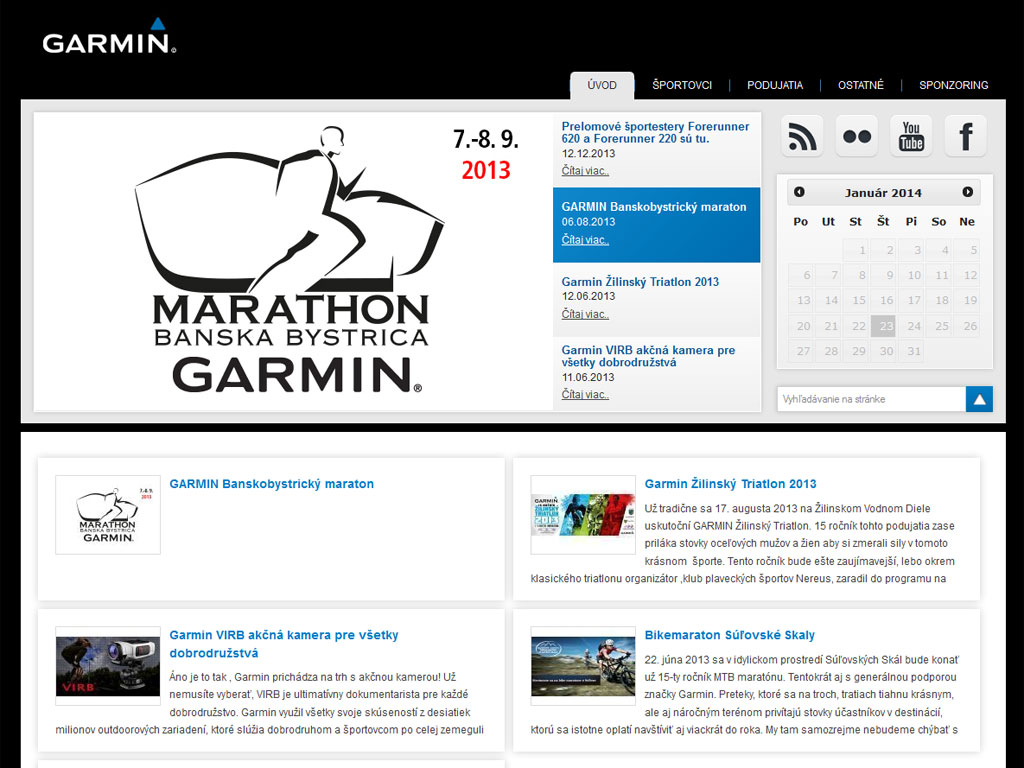Open GARMIN Banskobystrický maraton article title
1024x768 pixels.
272,484
